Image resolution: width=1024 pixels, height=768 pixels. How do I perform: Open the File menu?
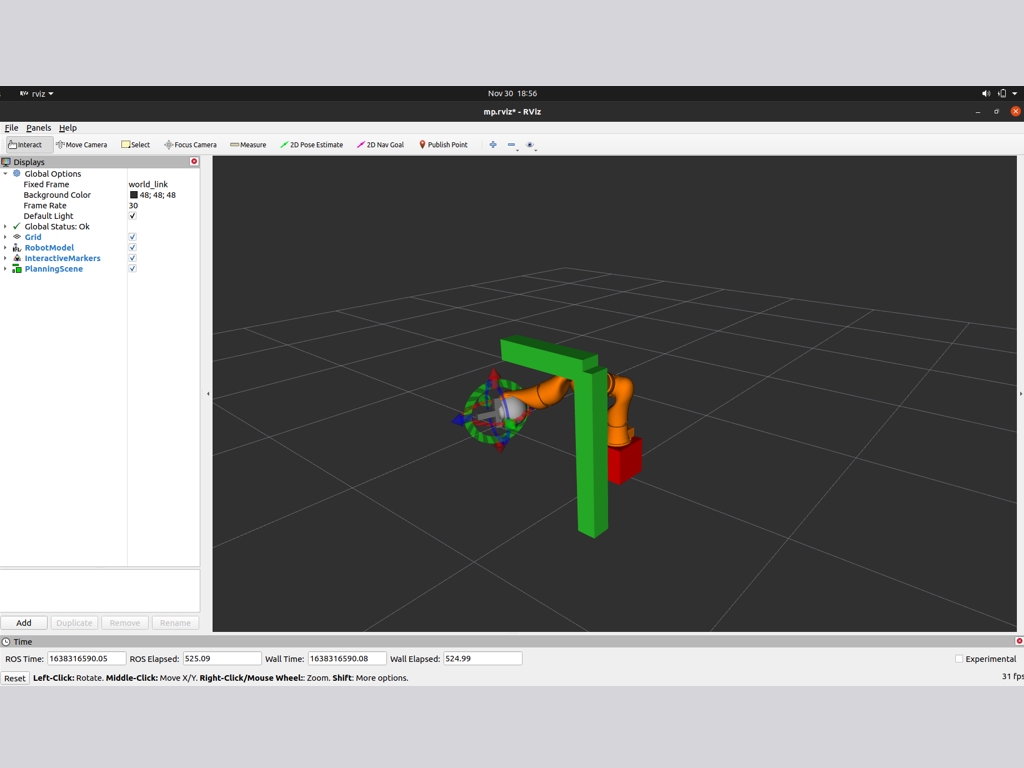(x=11, y=128)
